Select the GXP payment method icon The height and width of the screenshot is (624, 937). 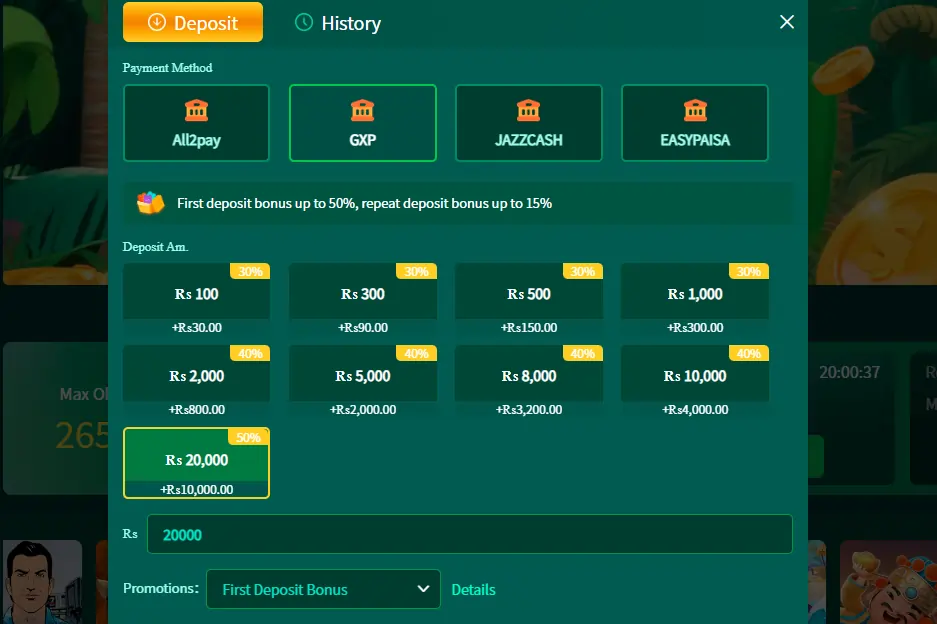tap(362, 112)
